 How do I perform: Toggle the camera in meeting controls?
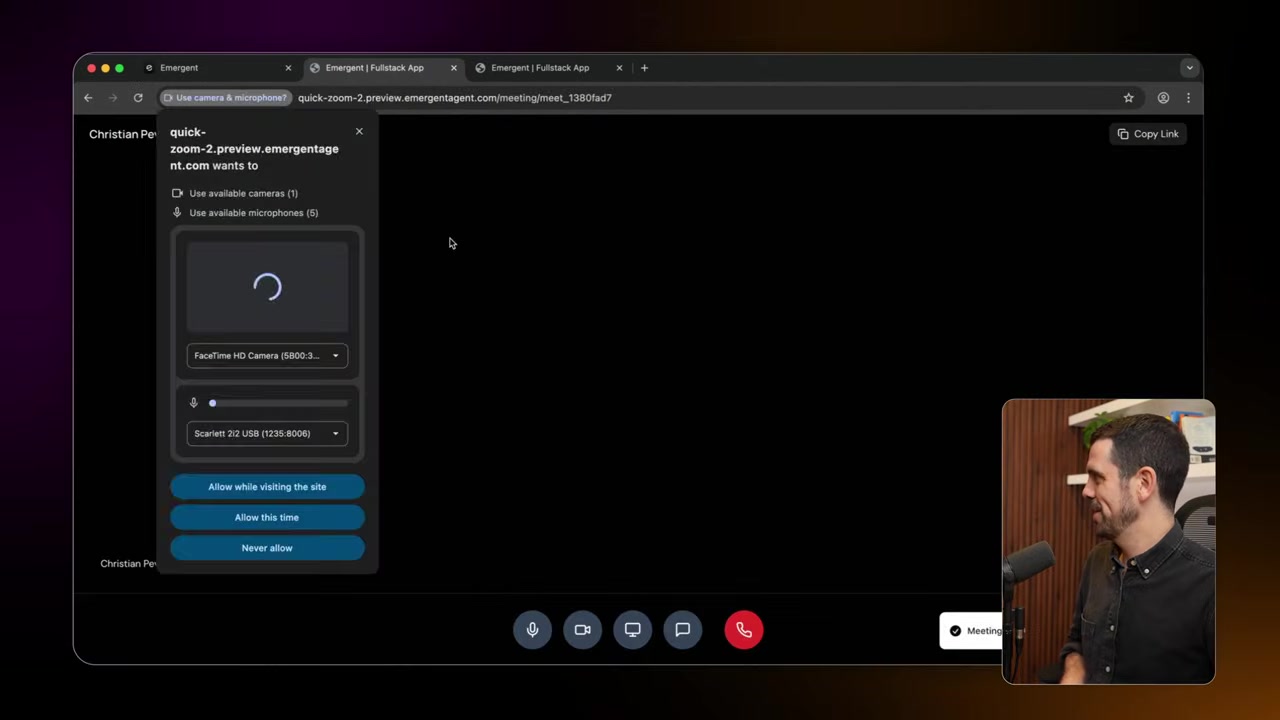(582, 630)
